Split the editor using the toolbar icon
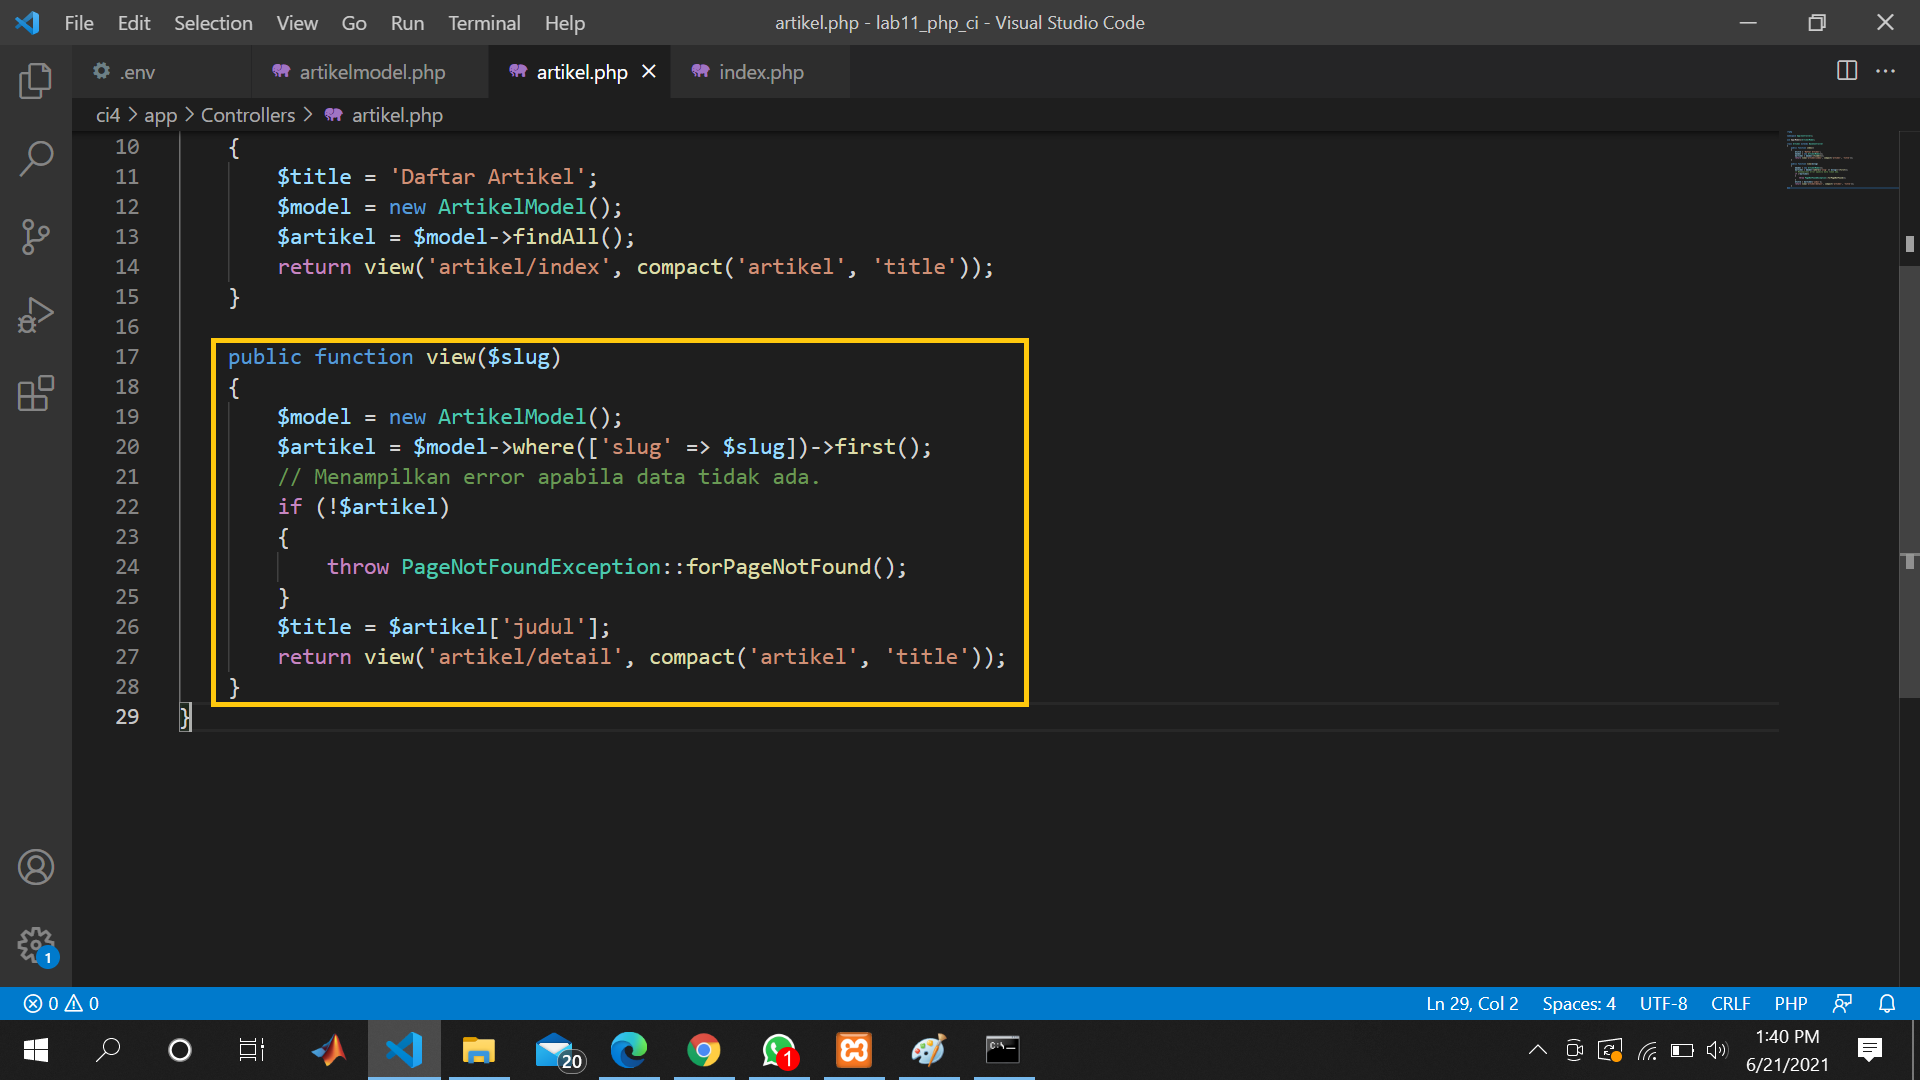 (x=1845, y=71)
